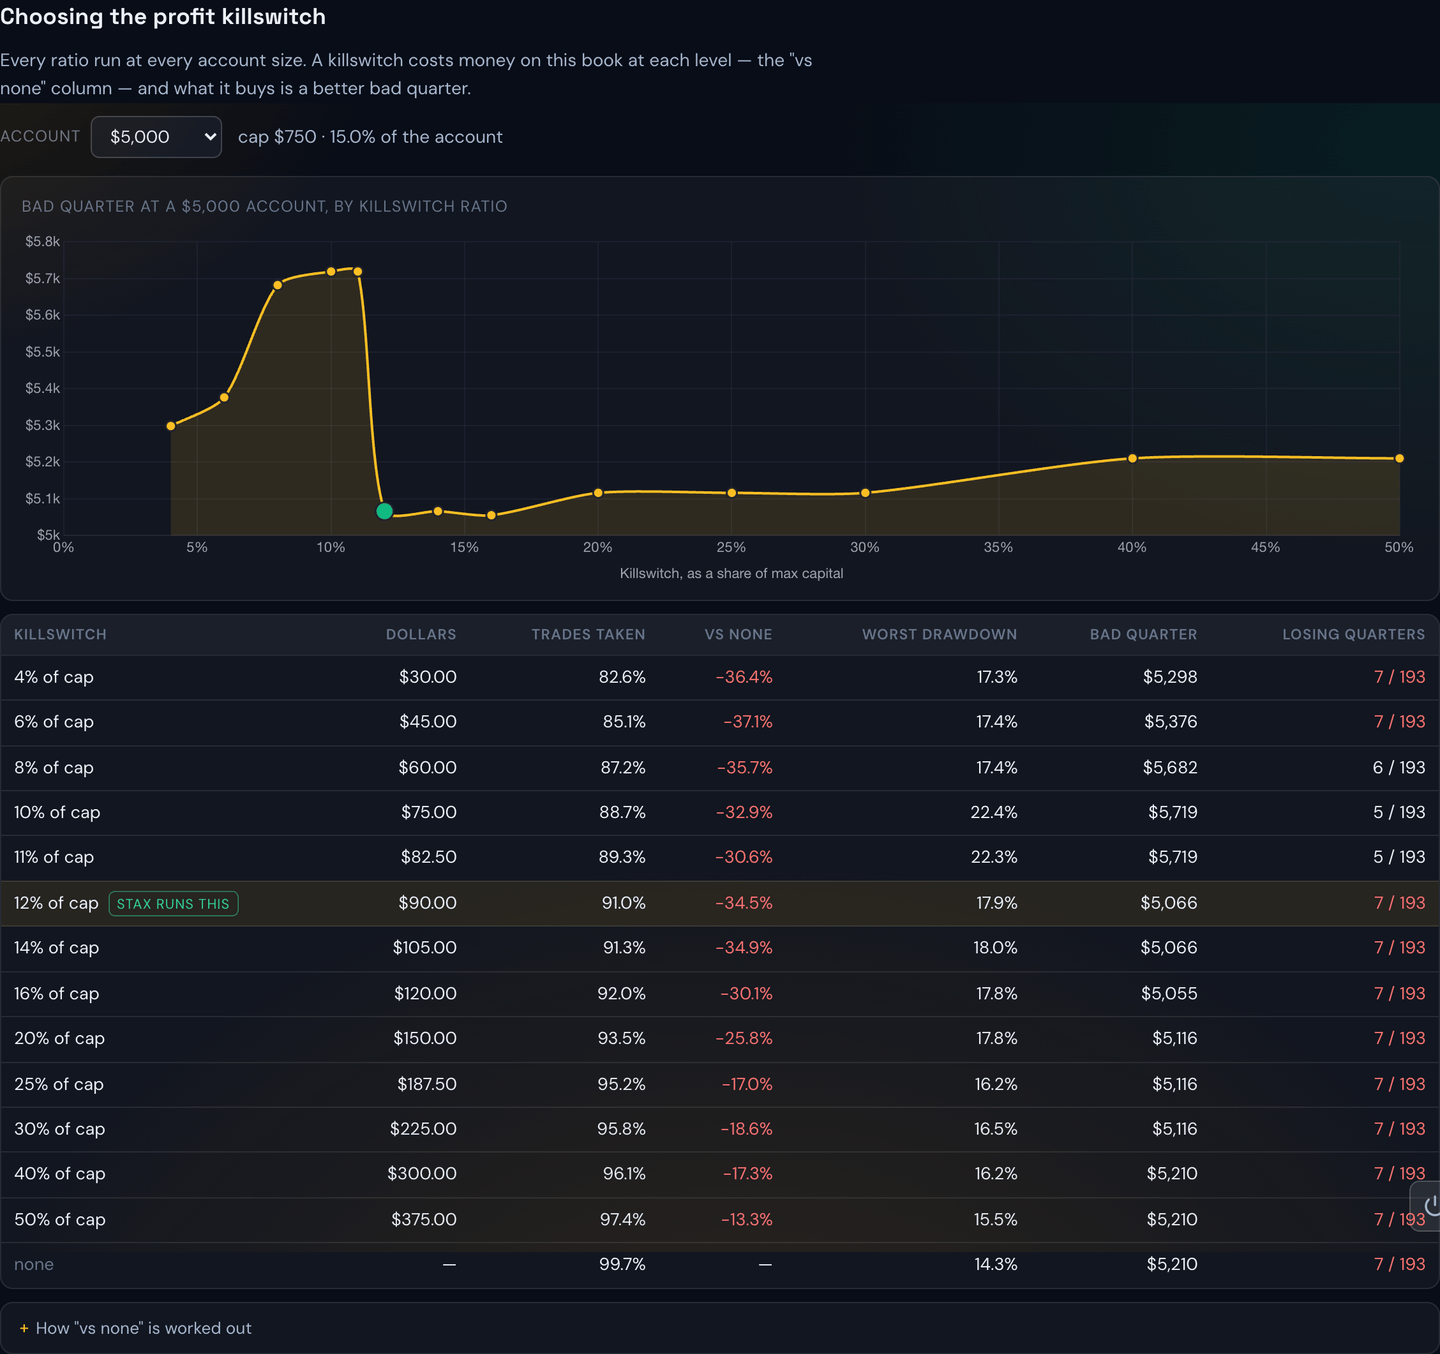This screenshot has width=1440, height=1354.
Task: Click the "$187.50" dollars cell
Action: point(427,1084)
